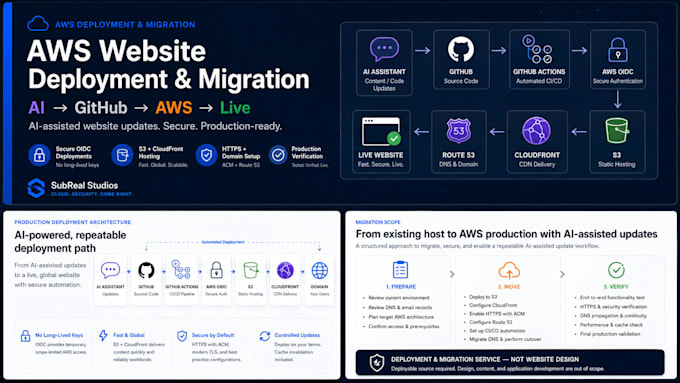Click the purple 'AI' word in the pipeline line
This screenshot has width=680, height=383.
(36, 108)
